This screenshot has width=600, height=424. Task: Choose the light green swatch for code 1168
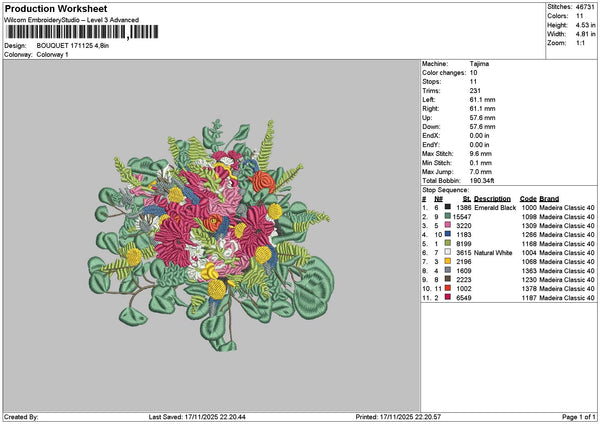coord(448,243)
